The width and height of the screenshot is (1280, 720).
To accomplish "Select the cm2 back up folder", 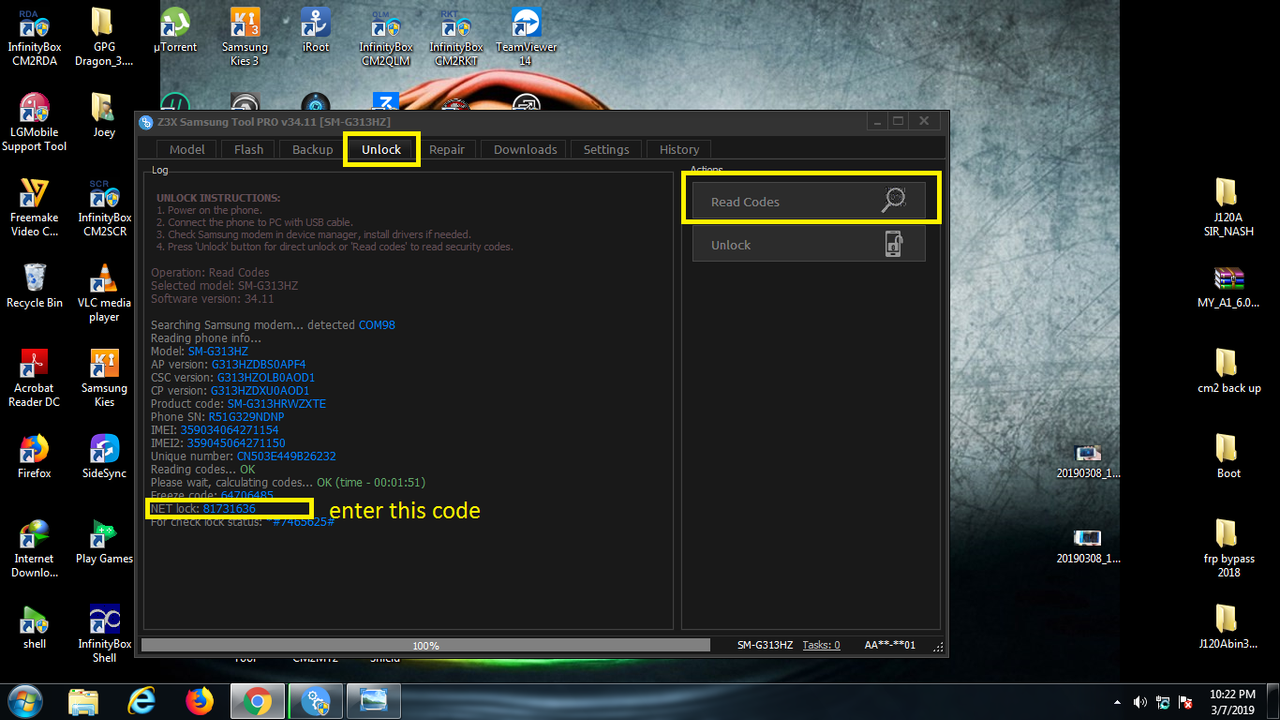I will pyautogui.click(x=1228, y=371).
